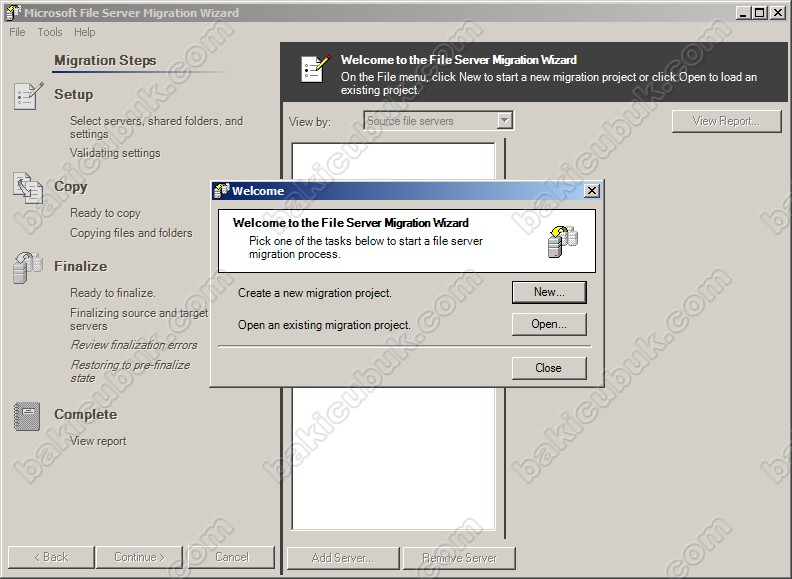Click the Complete step notebook icon
The height and width of the screenshot is (579, 792).
tap(27, 416)
